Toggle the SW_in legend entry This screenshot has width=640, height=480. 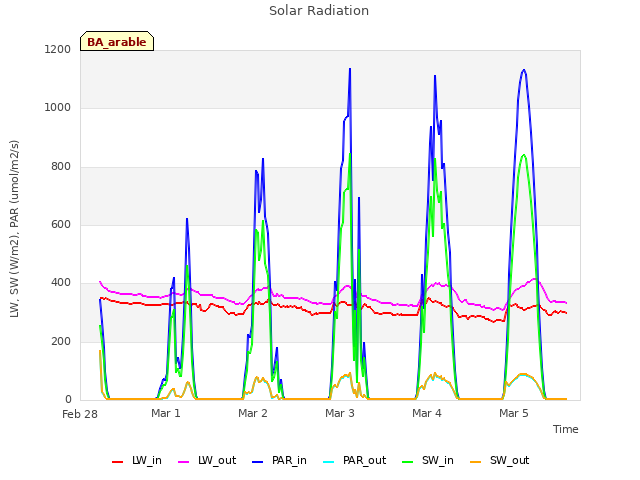coord(428,460)
